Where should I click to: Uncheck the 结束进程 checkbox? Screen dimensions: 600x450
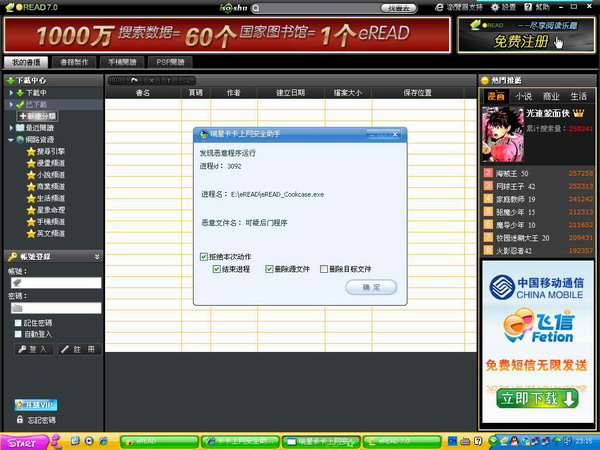click(x=217, y=269)
